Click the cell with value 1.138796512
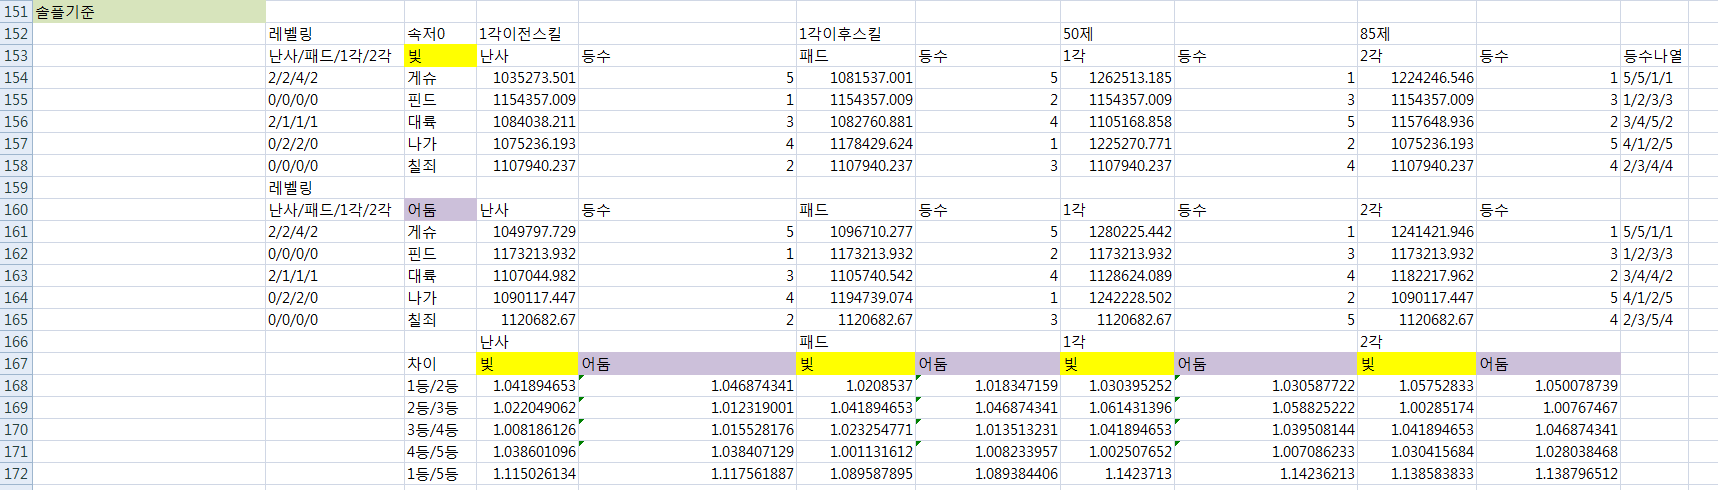The height and width of the screenshot is (490, 1718). pyautogui.click(x=1548, y=474)
